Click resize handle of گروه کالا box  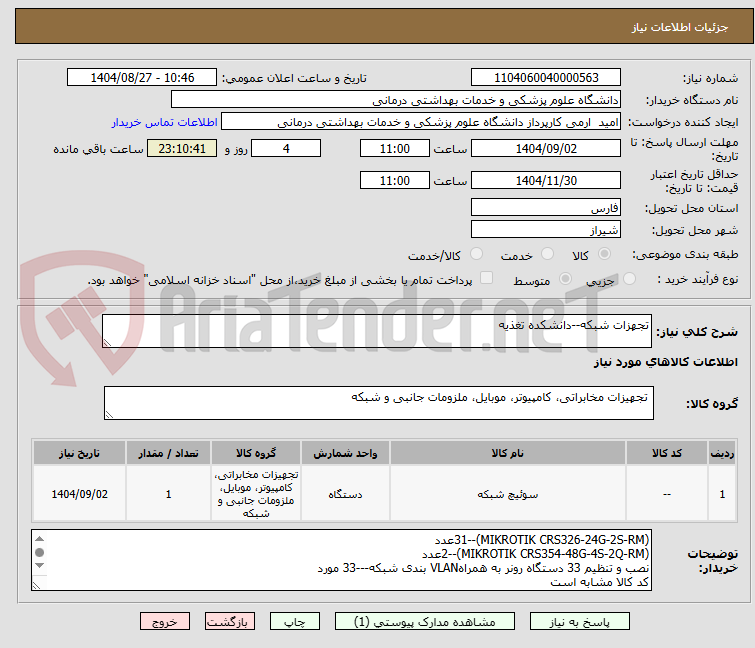pyautogui.click(x=109, y=415)
